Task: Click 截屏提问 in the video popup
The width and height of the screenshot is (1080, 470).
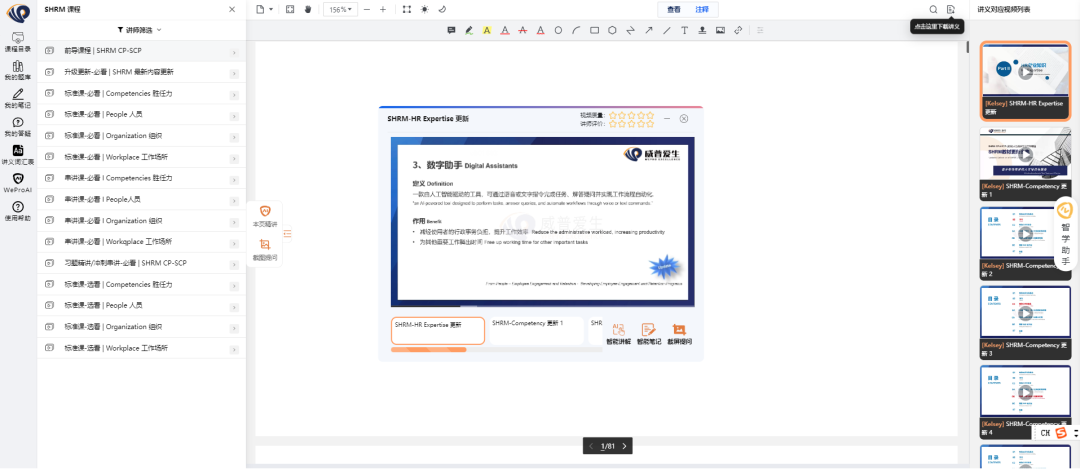Action: [679, 334]
